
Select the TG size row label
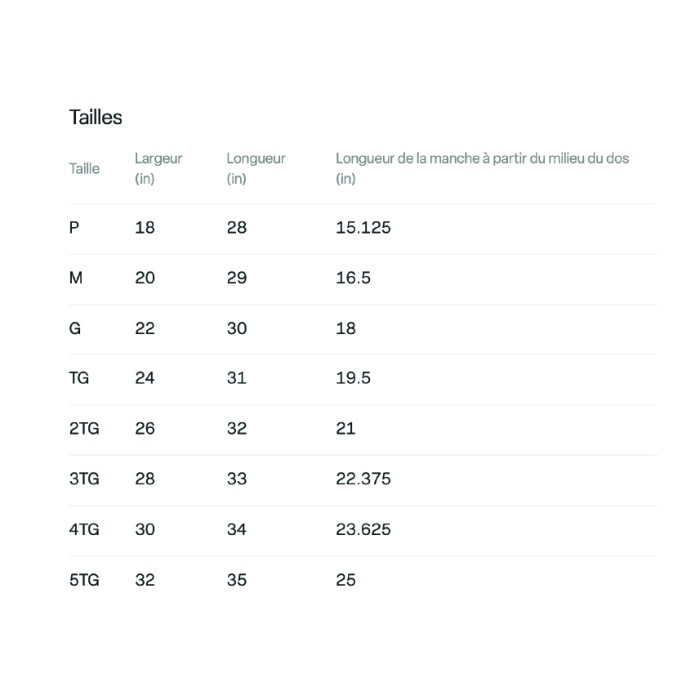pos(80,378)
